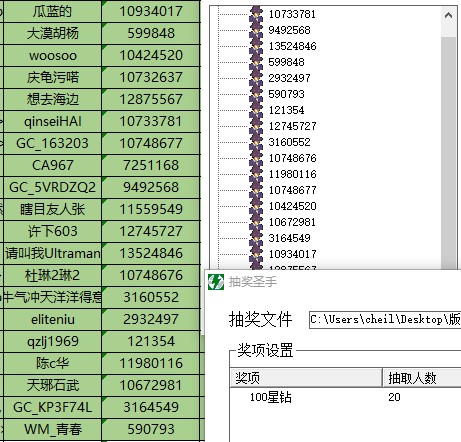Click spreadsheet cell GC_5VRDZQ2
Viewport: 461px width, 442px height.
pyautogui.click(x=52, y=187)
